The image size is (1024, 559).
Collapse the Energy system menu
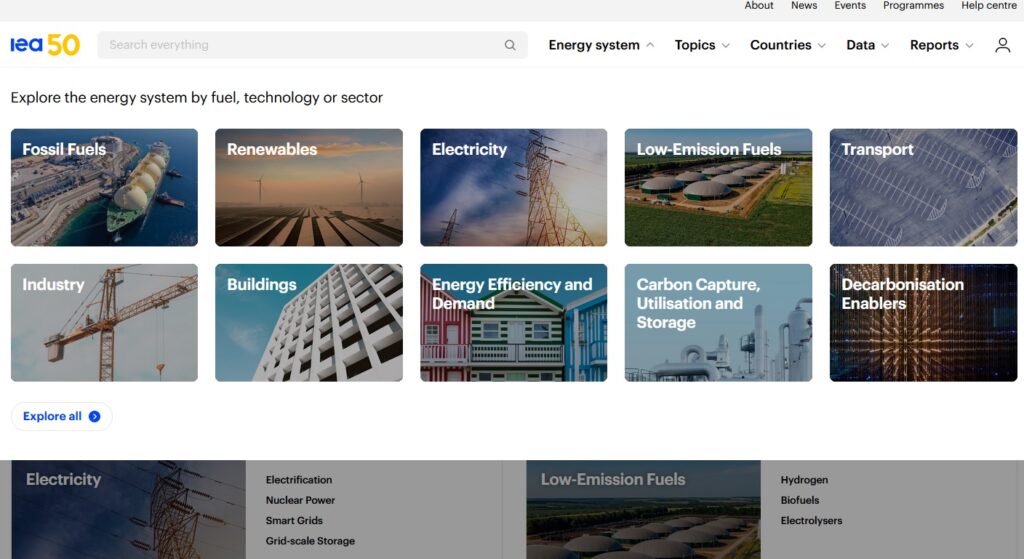click(x=601, y=45)
